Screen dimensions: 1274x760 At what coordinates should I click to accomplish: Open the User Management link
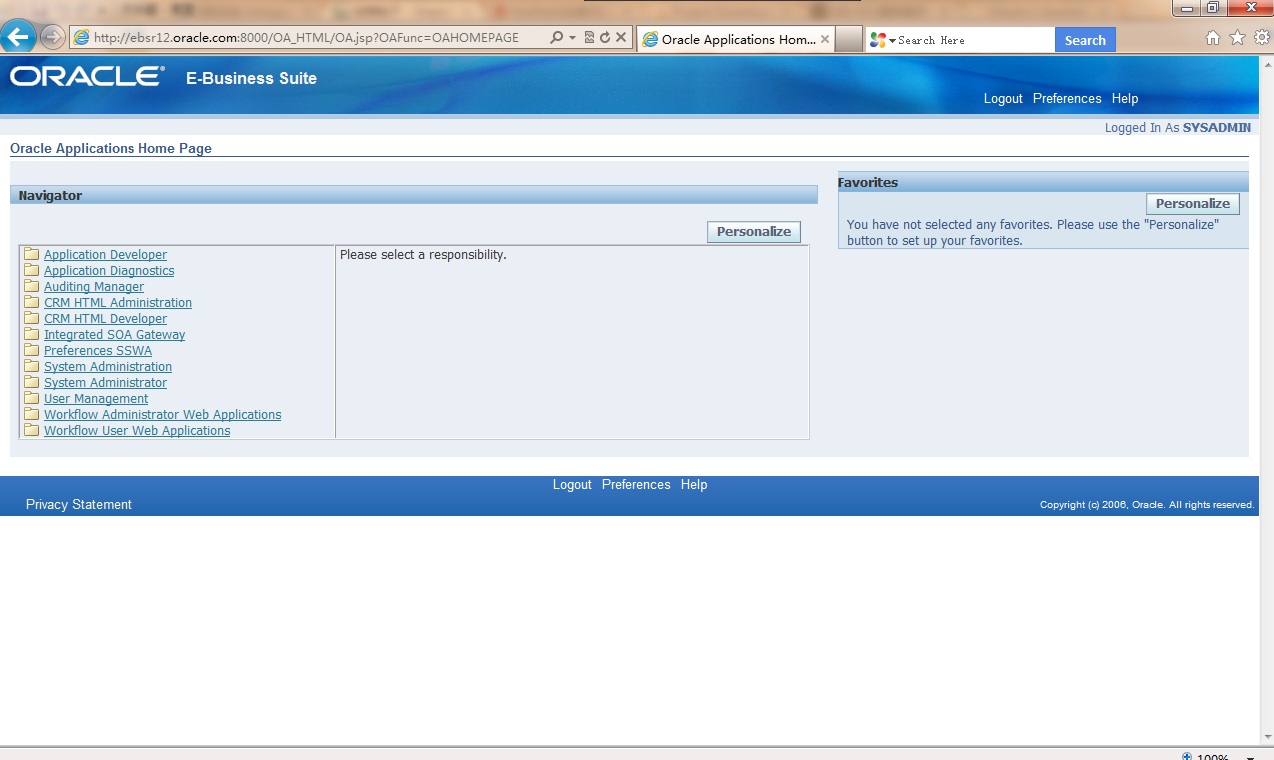pos(96,399)
